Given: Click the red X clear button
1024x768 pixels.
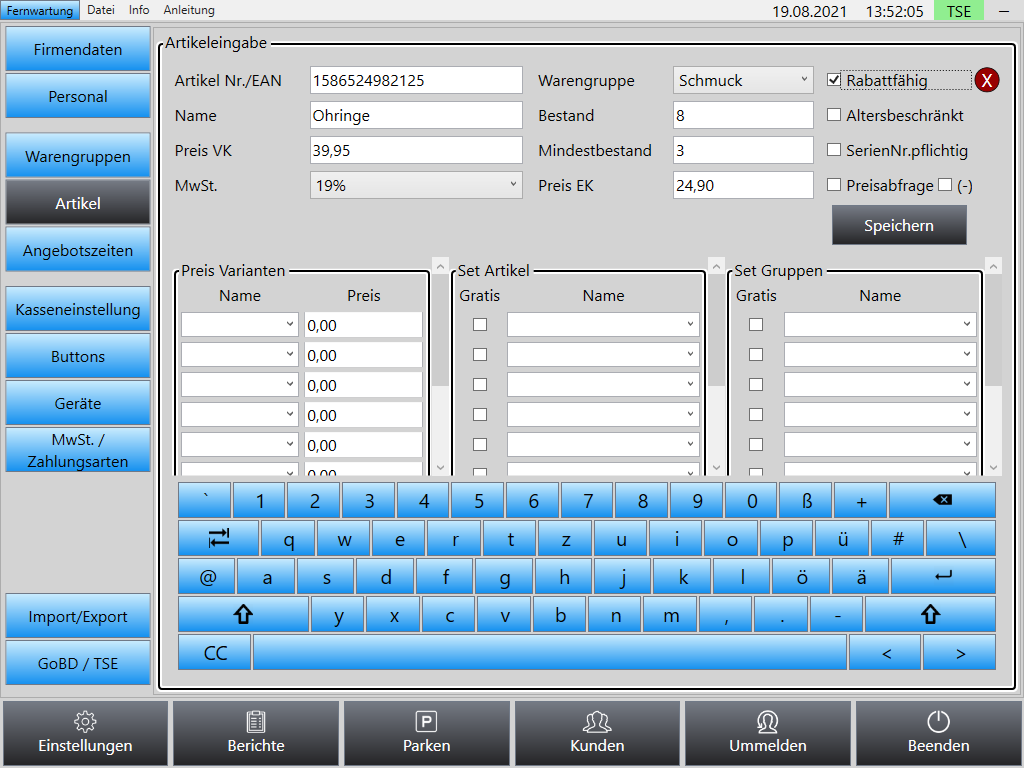Looking at the screenshot, I should (x=987, y=80).
